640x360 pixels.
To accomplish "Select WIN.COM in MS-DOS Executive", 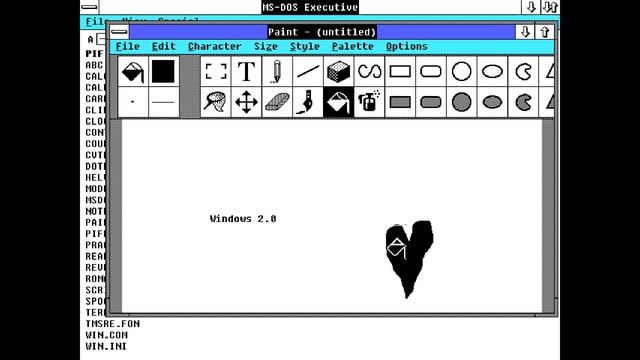I will click(107, 335).
